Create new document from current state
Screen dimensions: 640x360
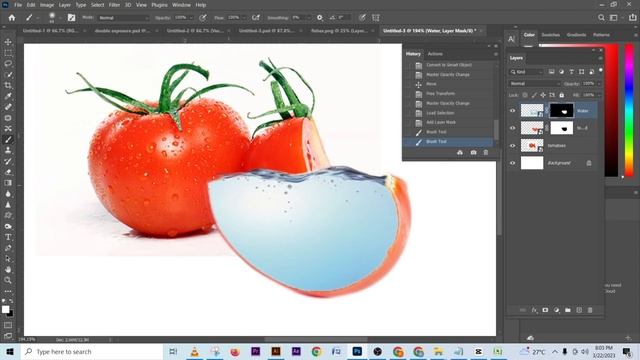(460, 152)
